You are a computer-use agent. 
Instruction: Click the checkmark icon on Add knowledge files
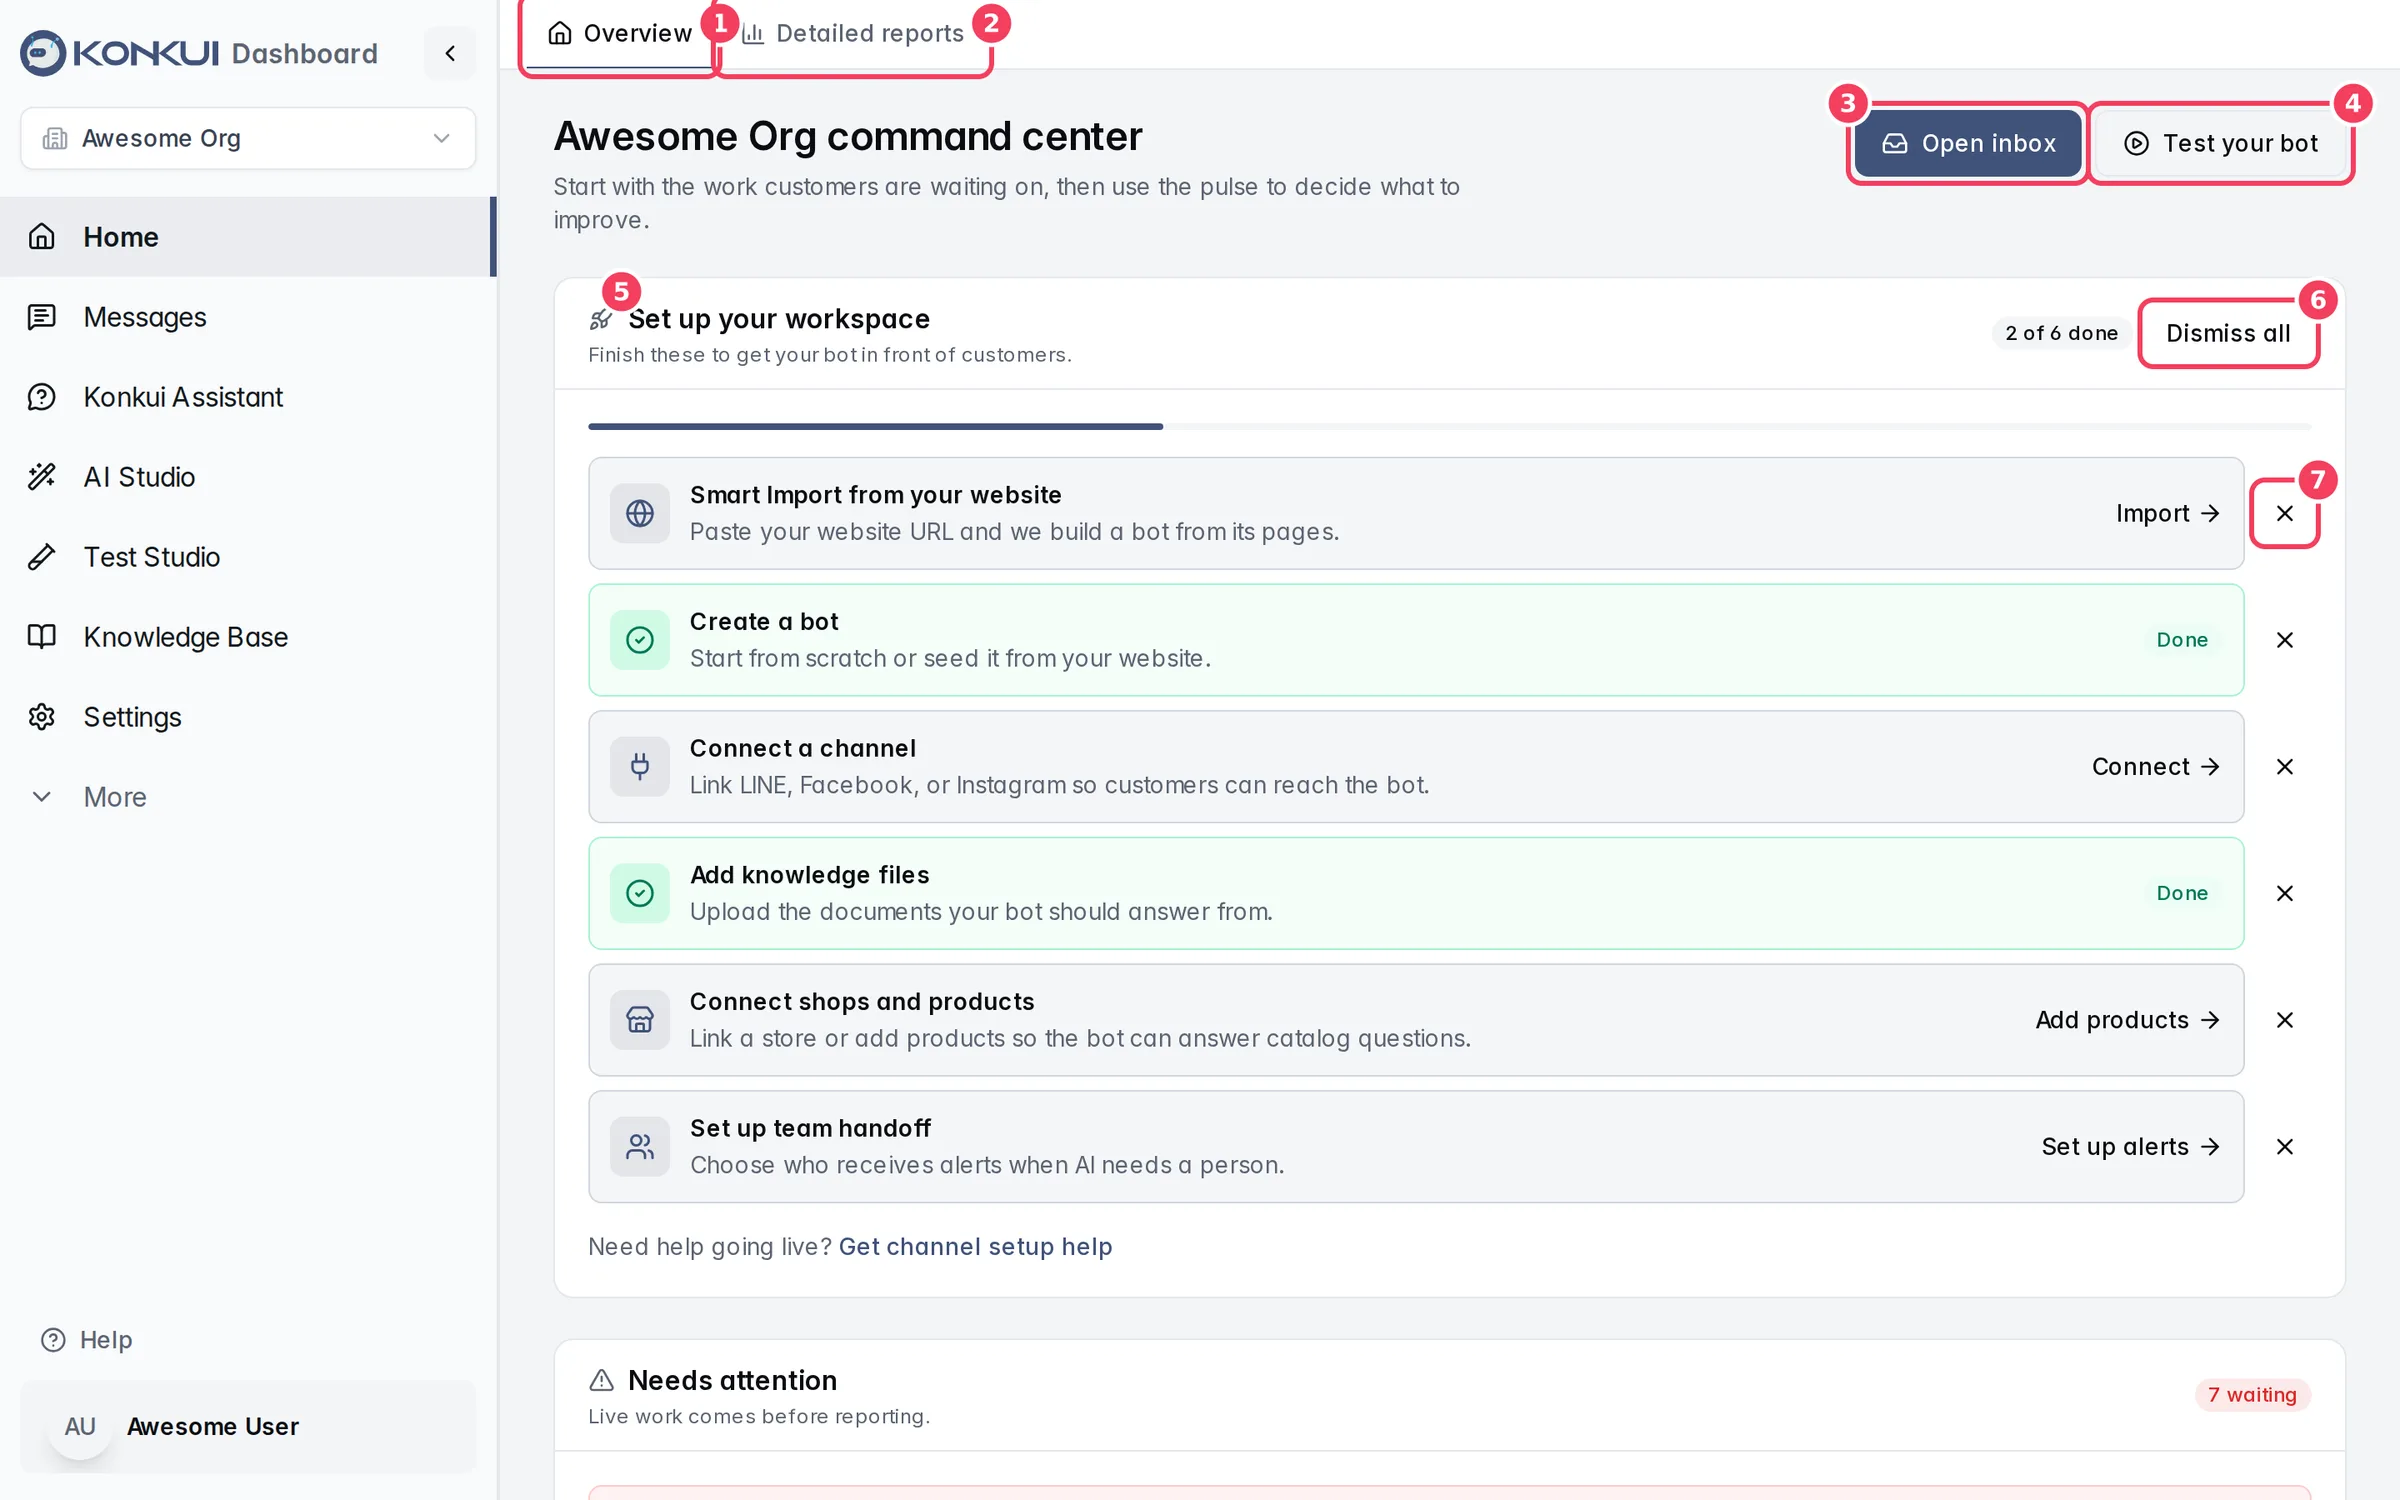point(640,893)
